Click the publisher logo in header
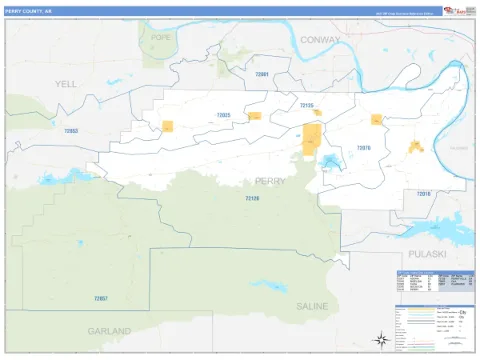Viewport: 480px width, 360px height. click(459, 11)
